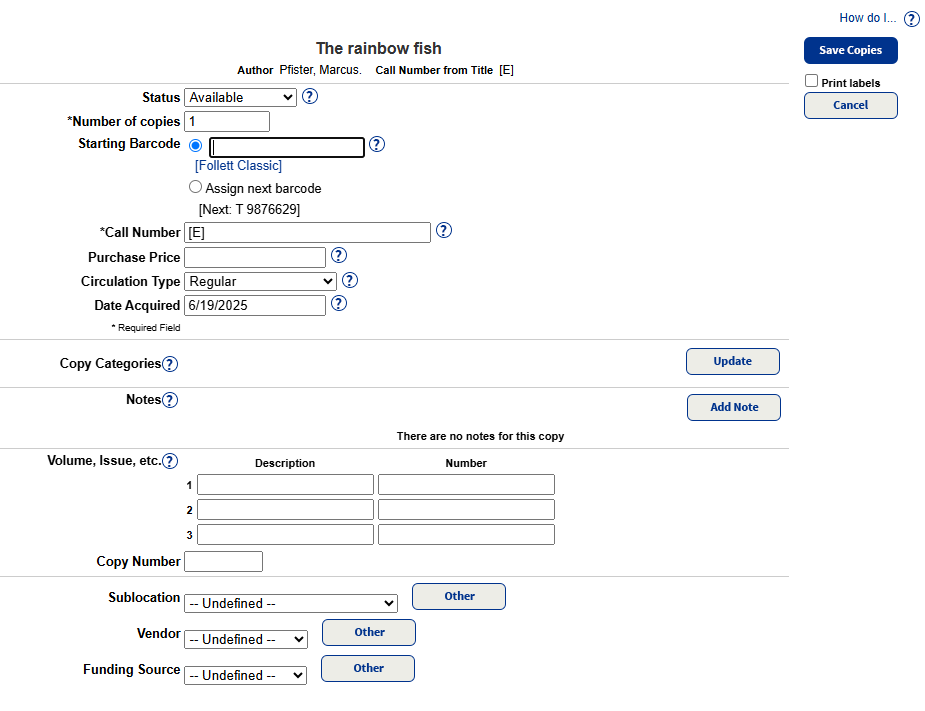This screenshot has height=711, width=925.
Task: Open help for the Status field
Action: coord(310,97)
